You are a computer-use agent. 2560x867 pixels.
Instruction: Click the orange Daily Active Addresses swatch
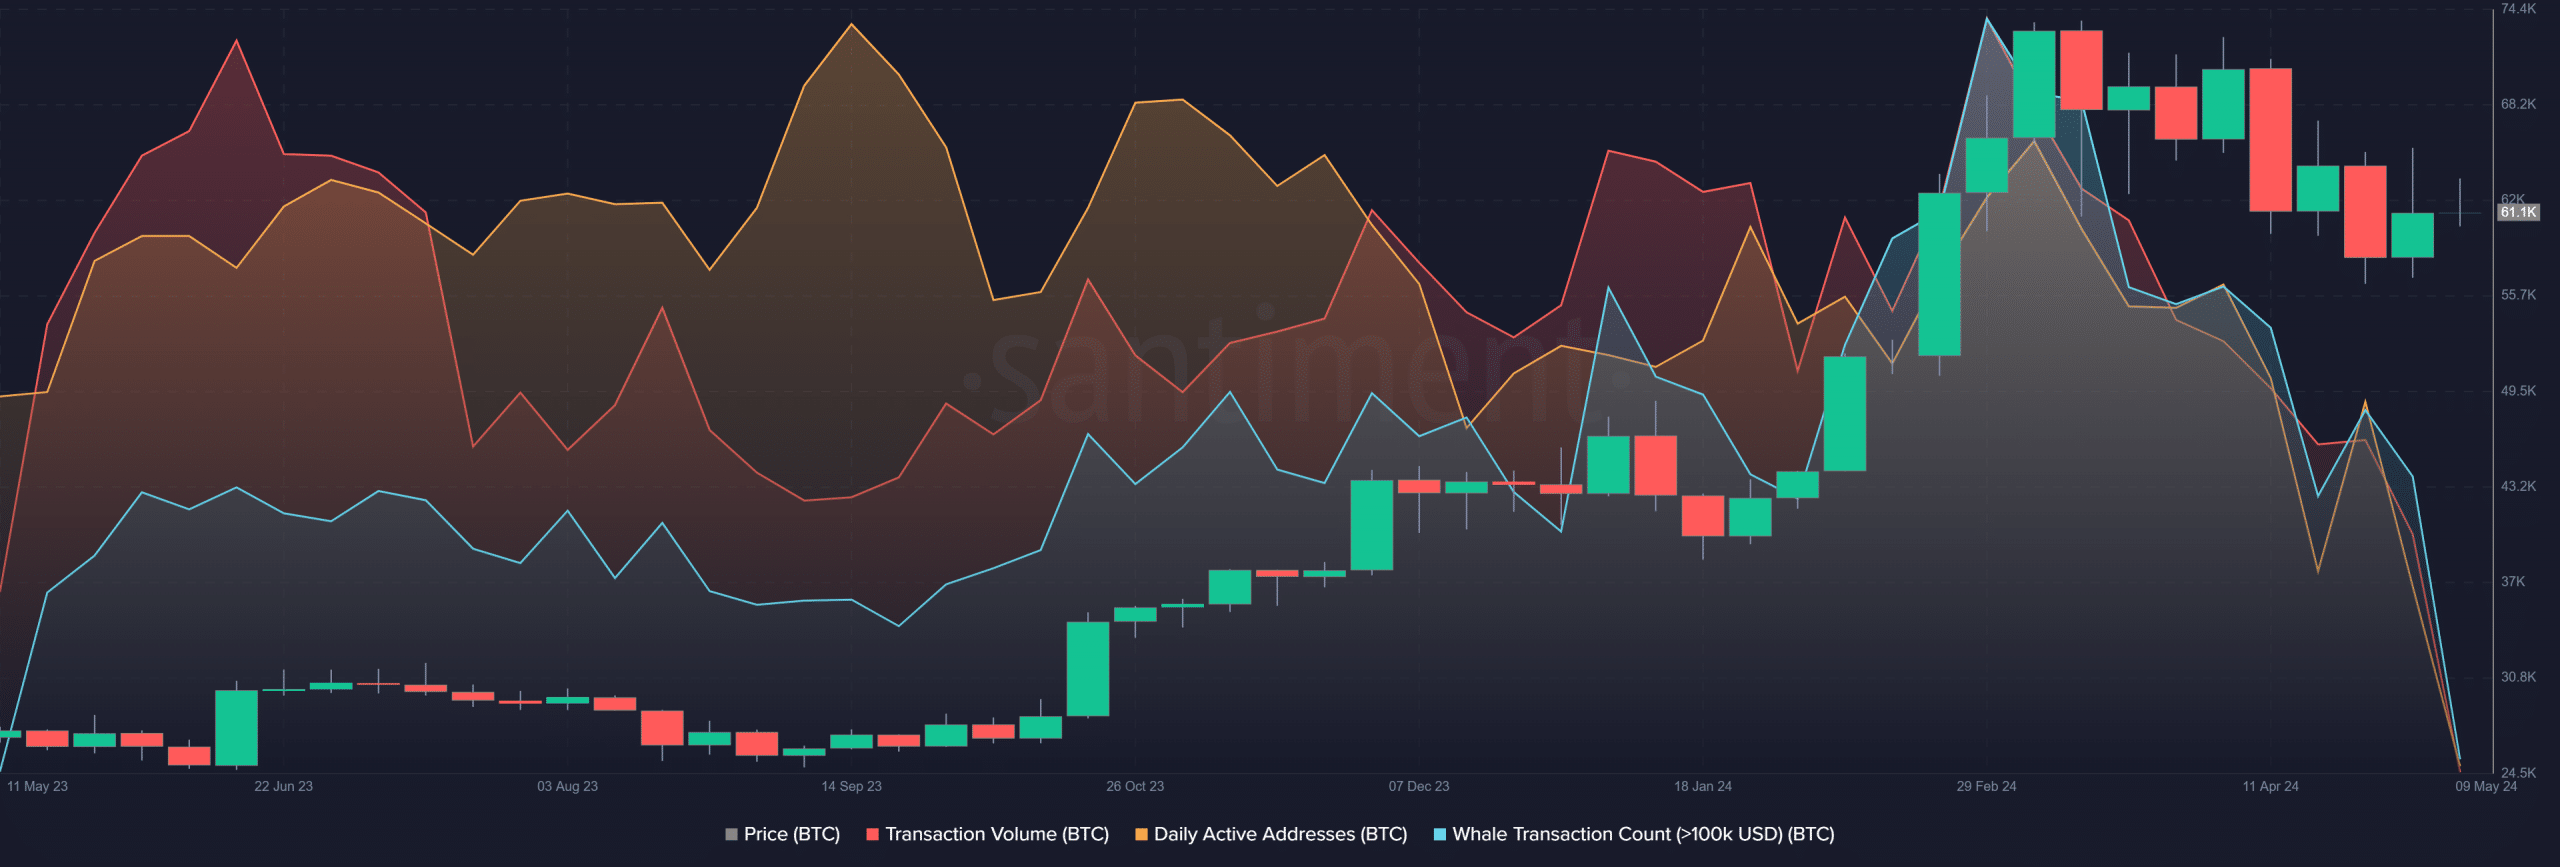1141,834
